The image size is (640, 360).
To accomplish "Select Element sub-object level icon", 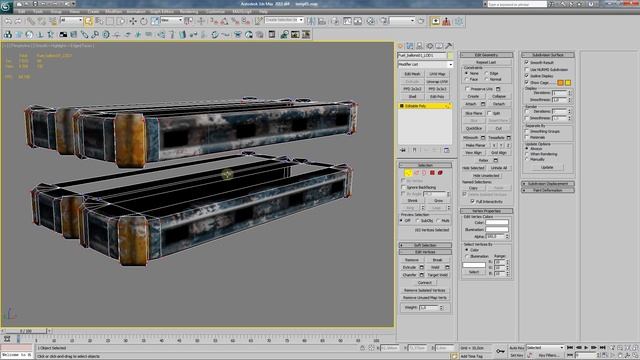I will 440,173.
